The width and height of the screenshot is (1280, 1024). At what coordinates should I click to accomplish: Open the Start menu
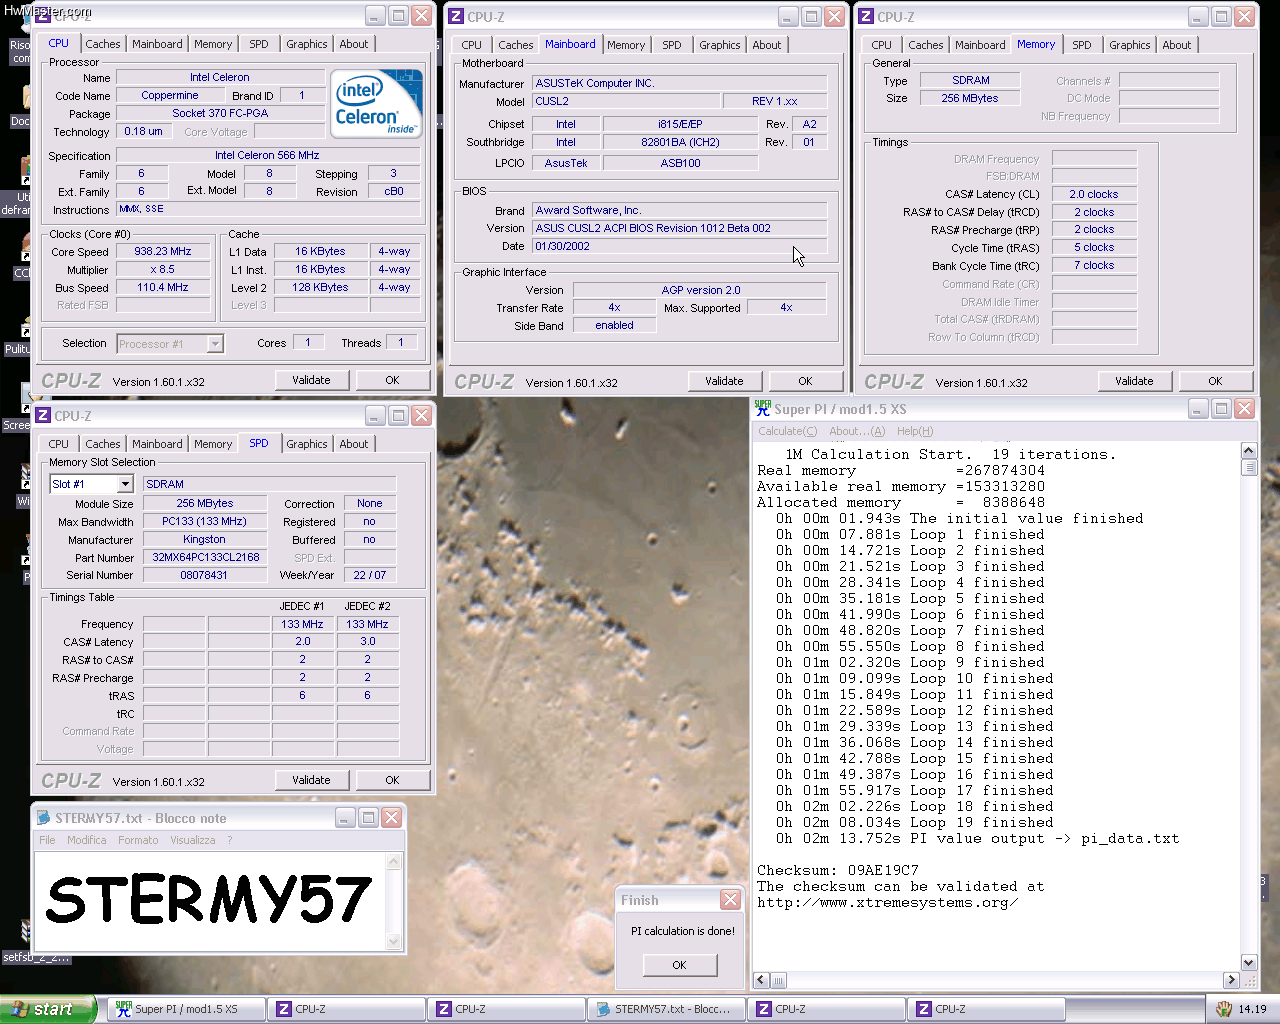click(47, 1009)
